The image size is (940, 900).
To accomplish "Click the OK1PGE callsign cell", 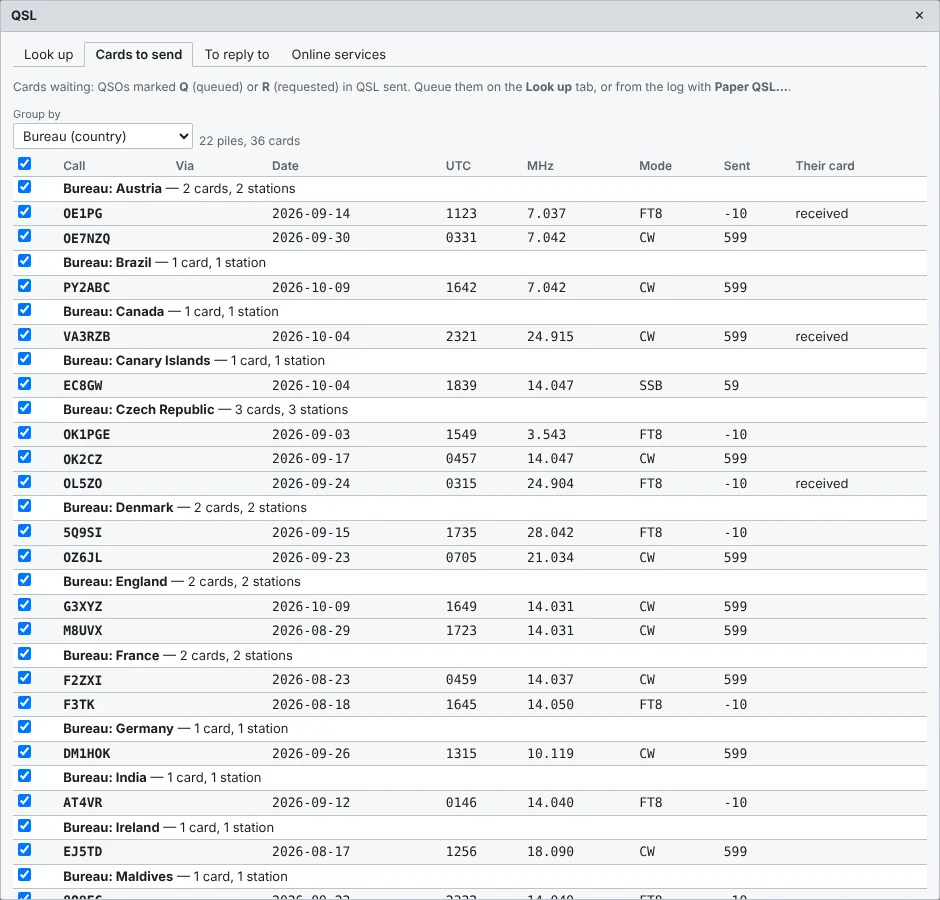I will pos(87,435).
